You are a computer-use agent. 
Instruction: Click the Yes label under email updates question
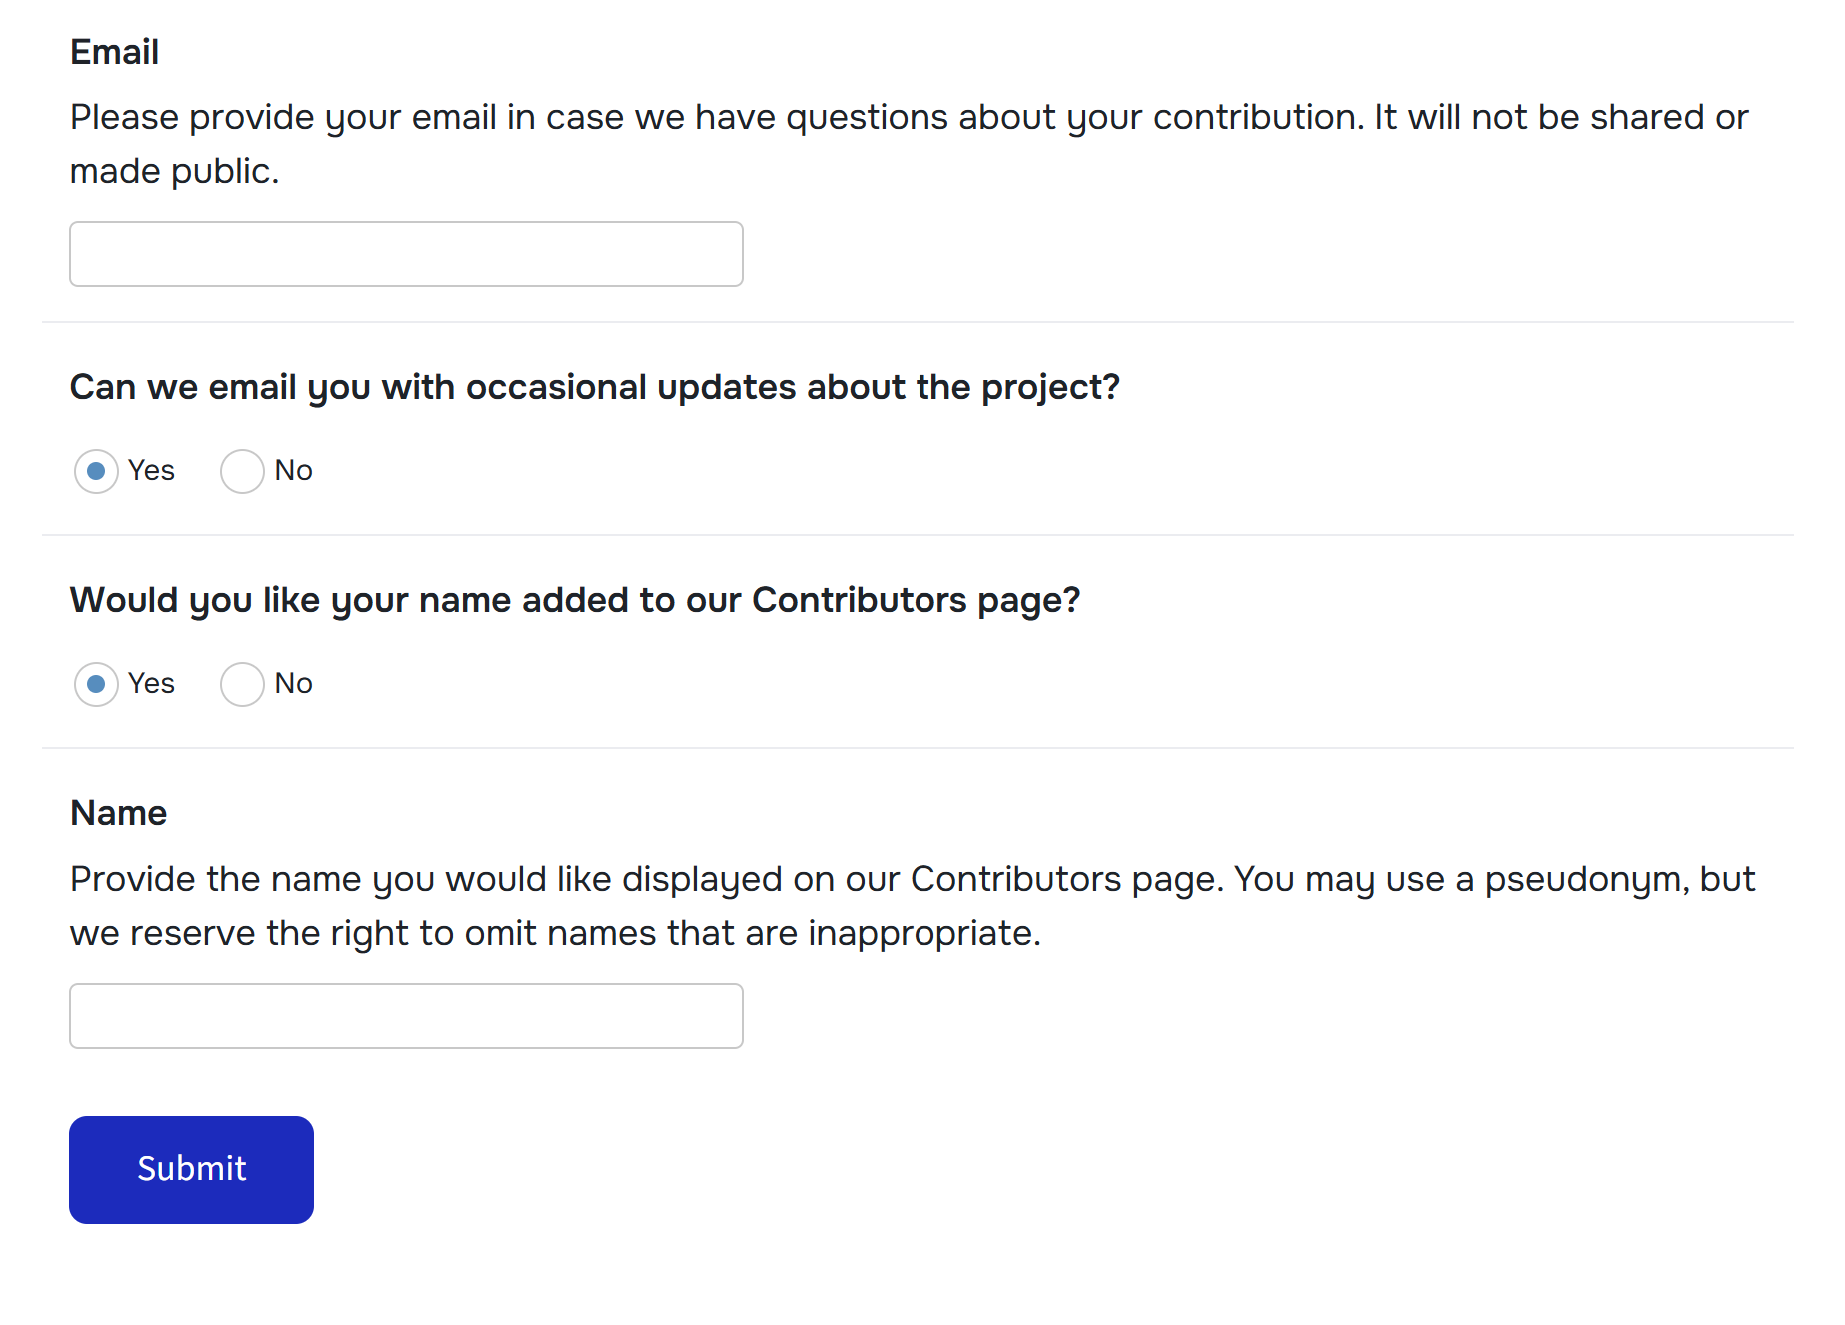151,471
